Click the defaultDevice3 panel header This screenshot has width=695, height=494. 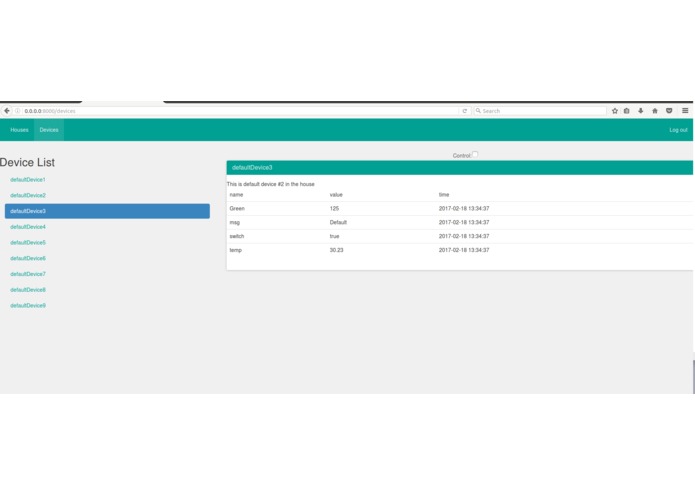point(460,167)
